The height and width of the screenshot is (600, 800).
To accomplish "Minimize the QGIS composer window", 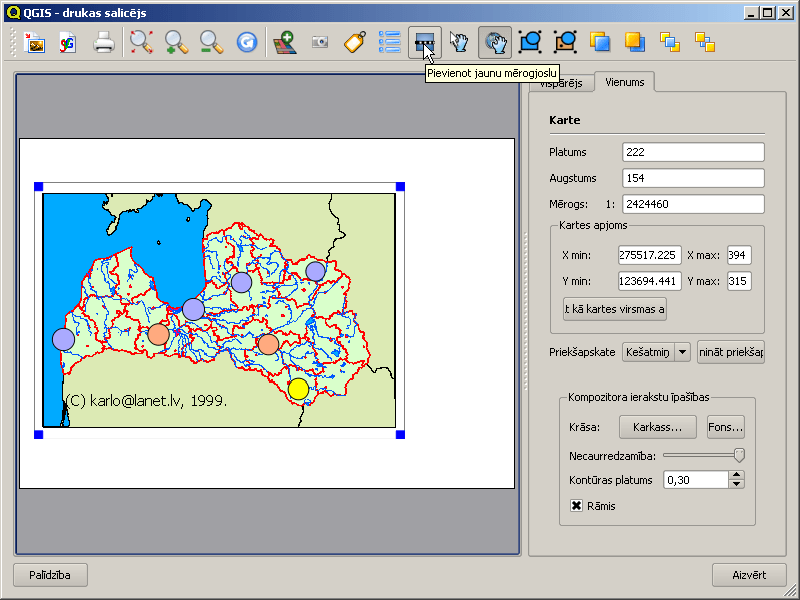I will pyautogui.click(x=751, y=13).
